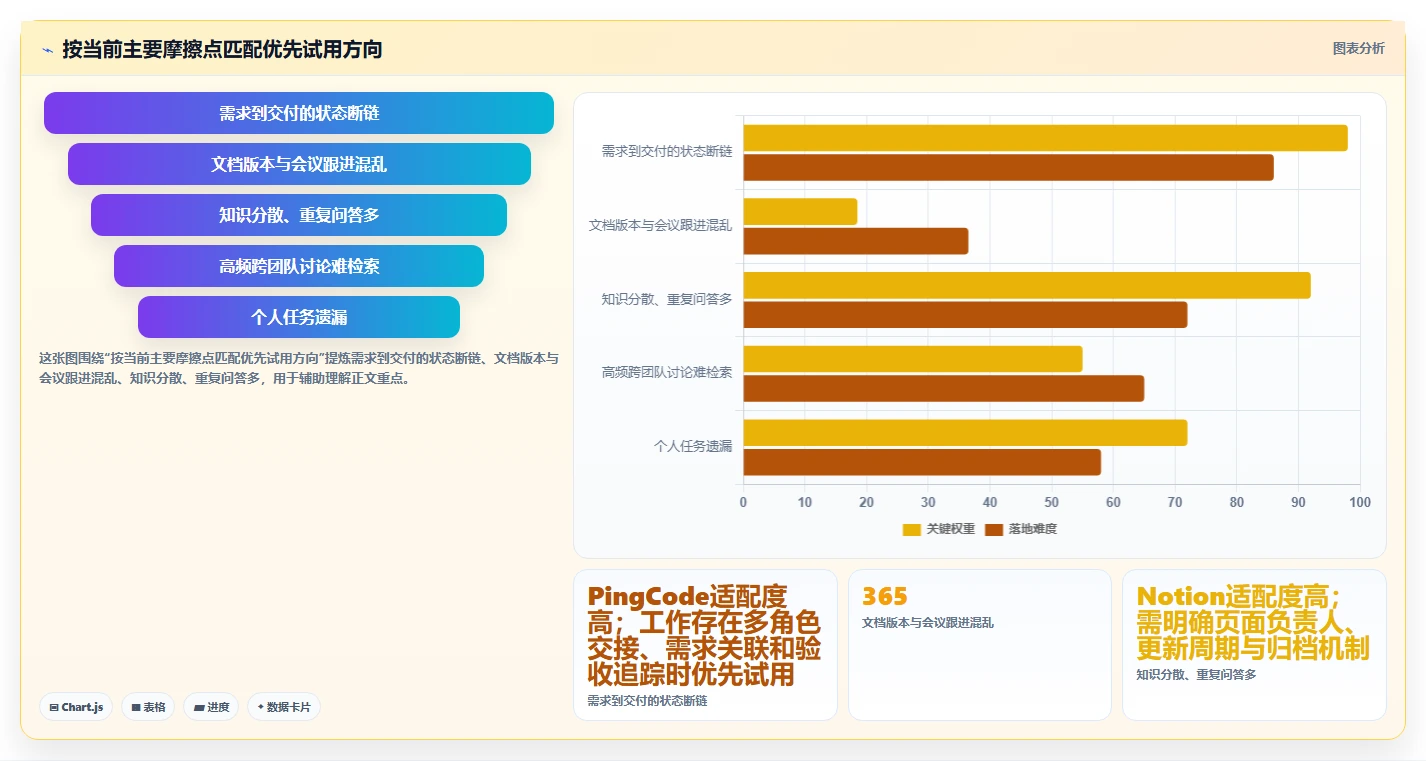Click 关键权重 bar for 高频跨团队讨论难检索
This screenshot has height=761, width=1426.
(x=912, y=358)
